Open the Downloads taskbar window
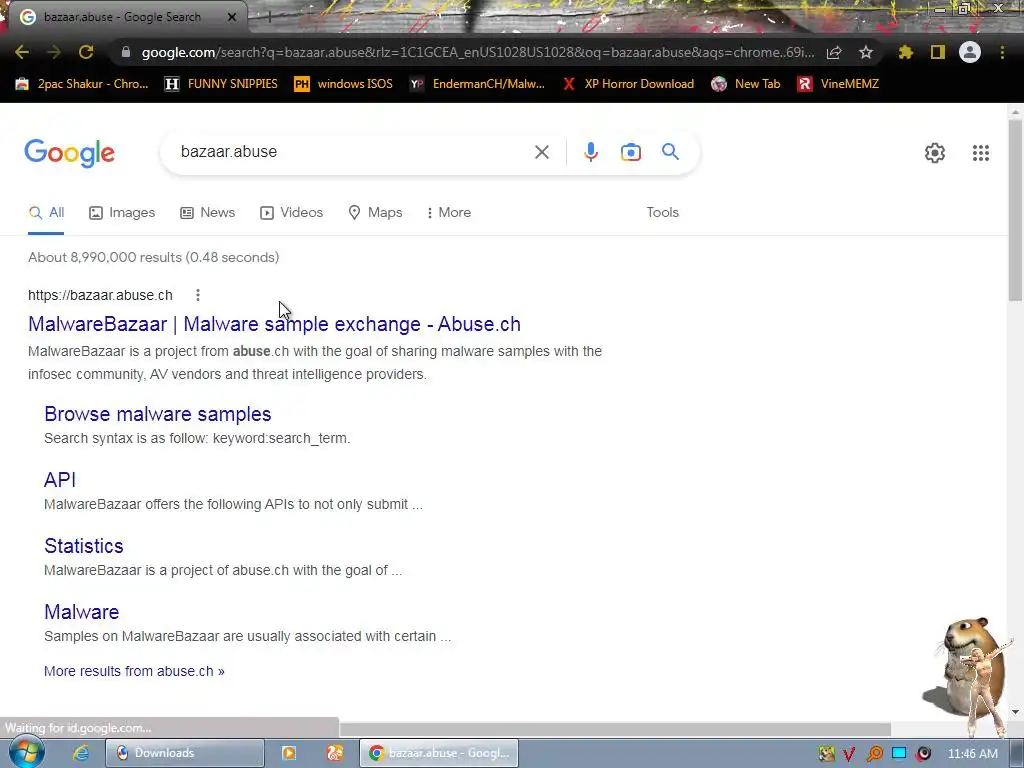Image resolution: width=1024 pixels, height=768 pixels. [185, 753]
